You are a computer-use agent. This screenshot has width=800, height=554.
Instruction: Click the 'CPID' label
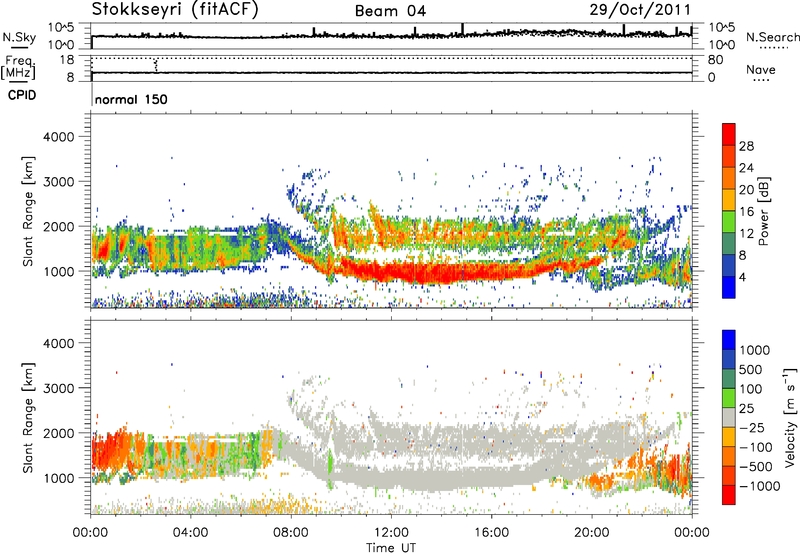[x=22, y=95]
